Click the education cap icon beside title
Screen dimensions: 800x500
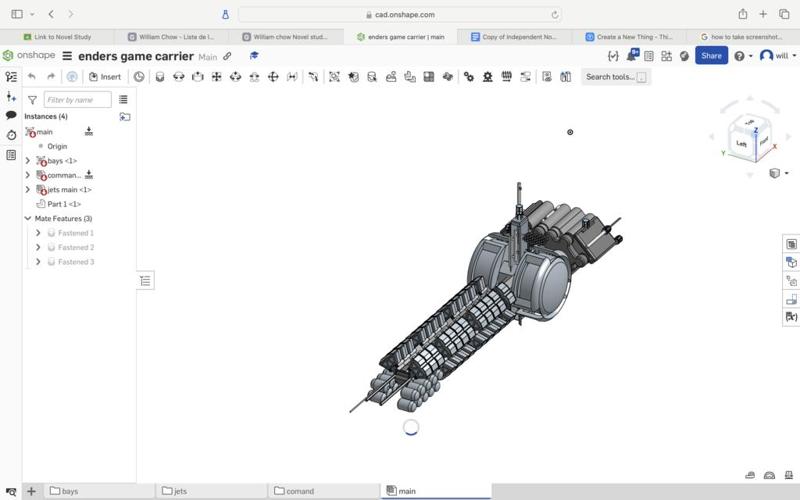[x=254, y=56]
